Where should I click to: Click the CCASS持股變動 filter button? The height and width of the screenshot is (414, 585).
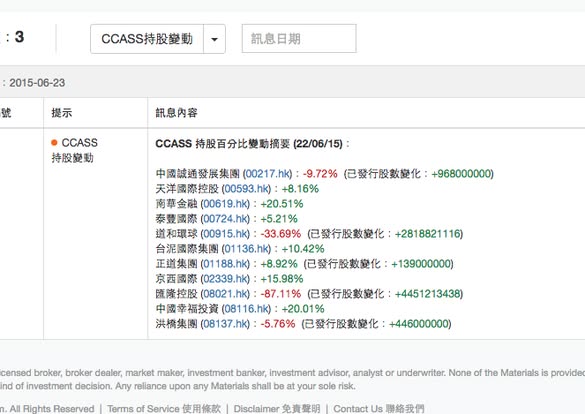[x=147, y=39]
